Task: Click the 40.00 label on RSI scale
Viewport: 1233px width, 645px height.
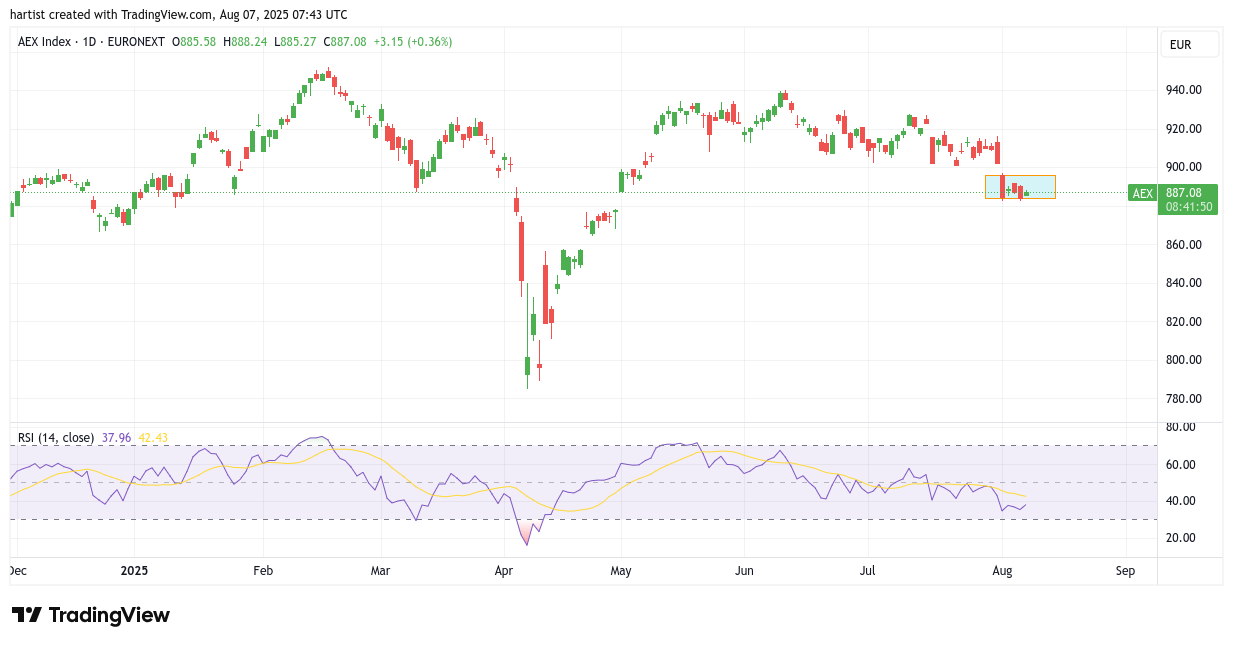Action: pyautogui.click(x=1181, y=501)
